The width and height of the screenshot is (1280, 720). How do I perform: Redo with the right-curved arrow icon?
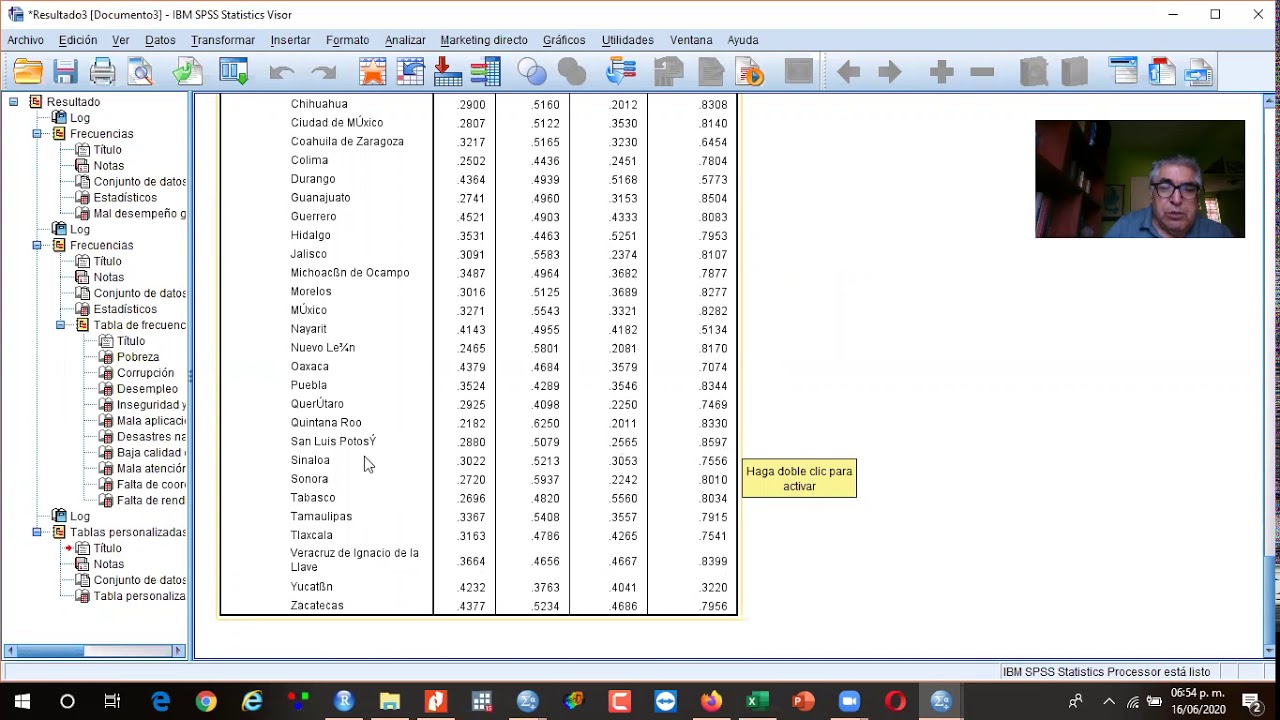click(323, 72)
